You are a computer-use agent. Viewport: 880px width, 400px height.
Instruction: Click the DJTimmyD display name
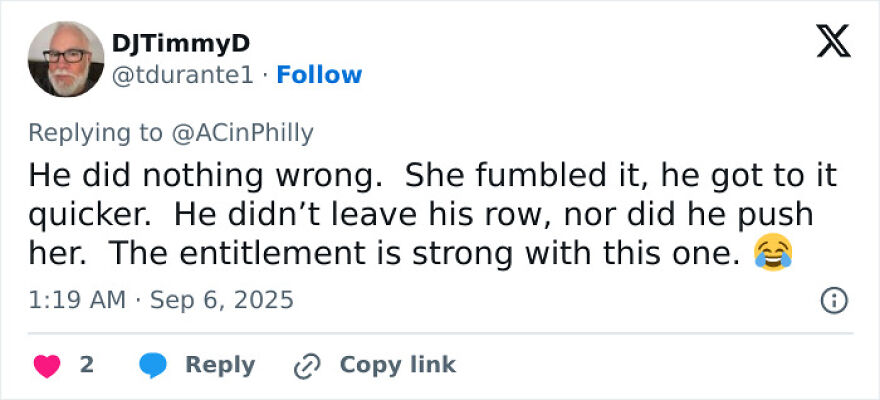tap(180, 43)
